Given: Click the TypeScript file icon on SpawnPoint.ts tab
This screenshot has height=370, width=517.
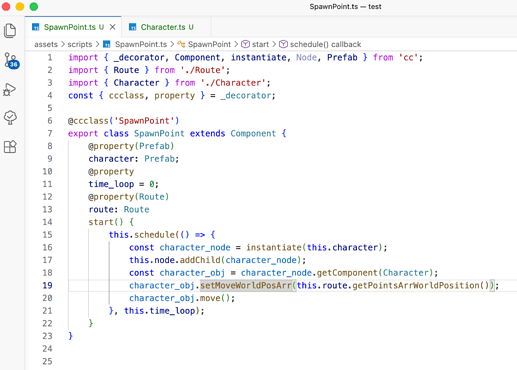Looking at the screenshot, I should point(36,27).
